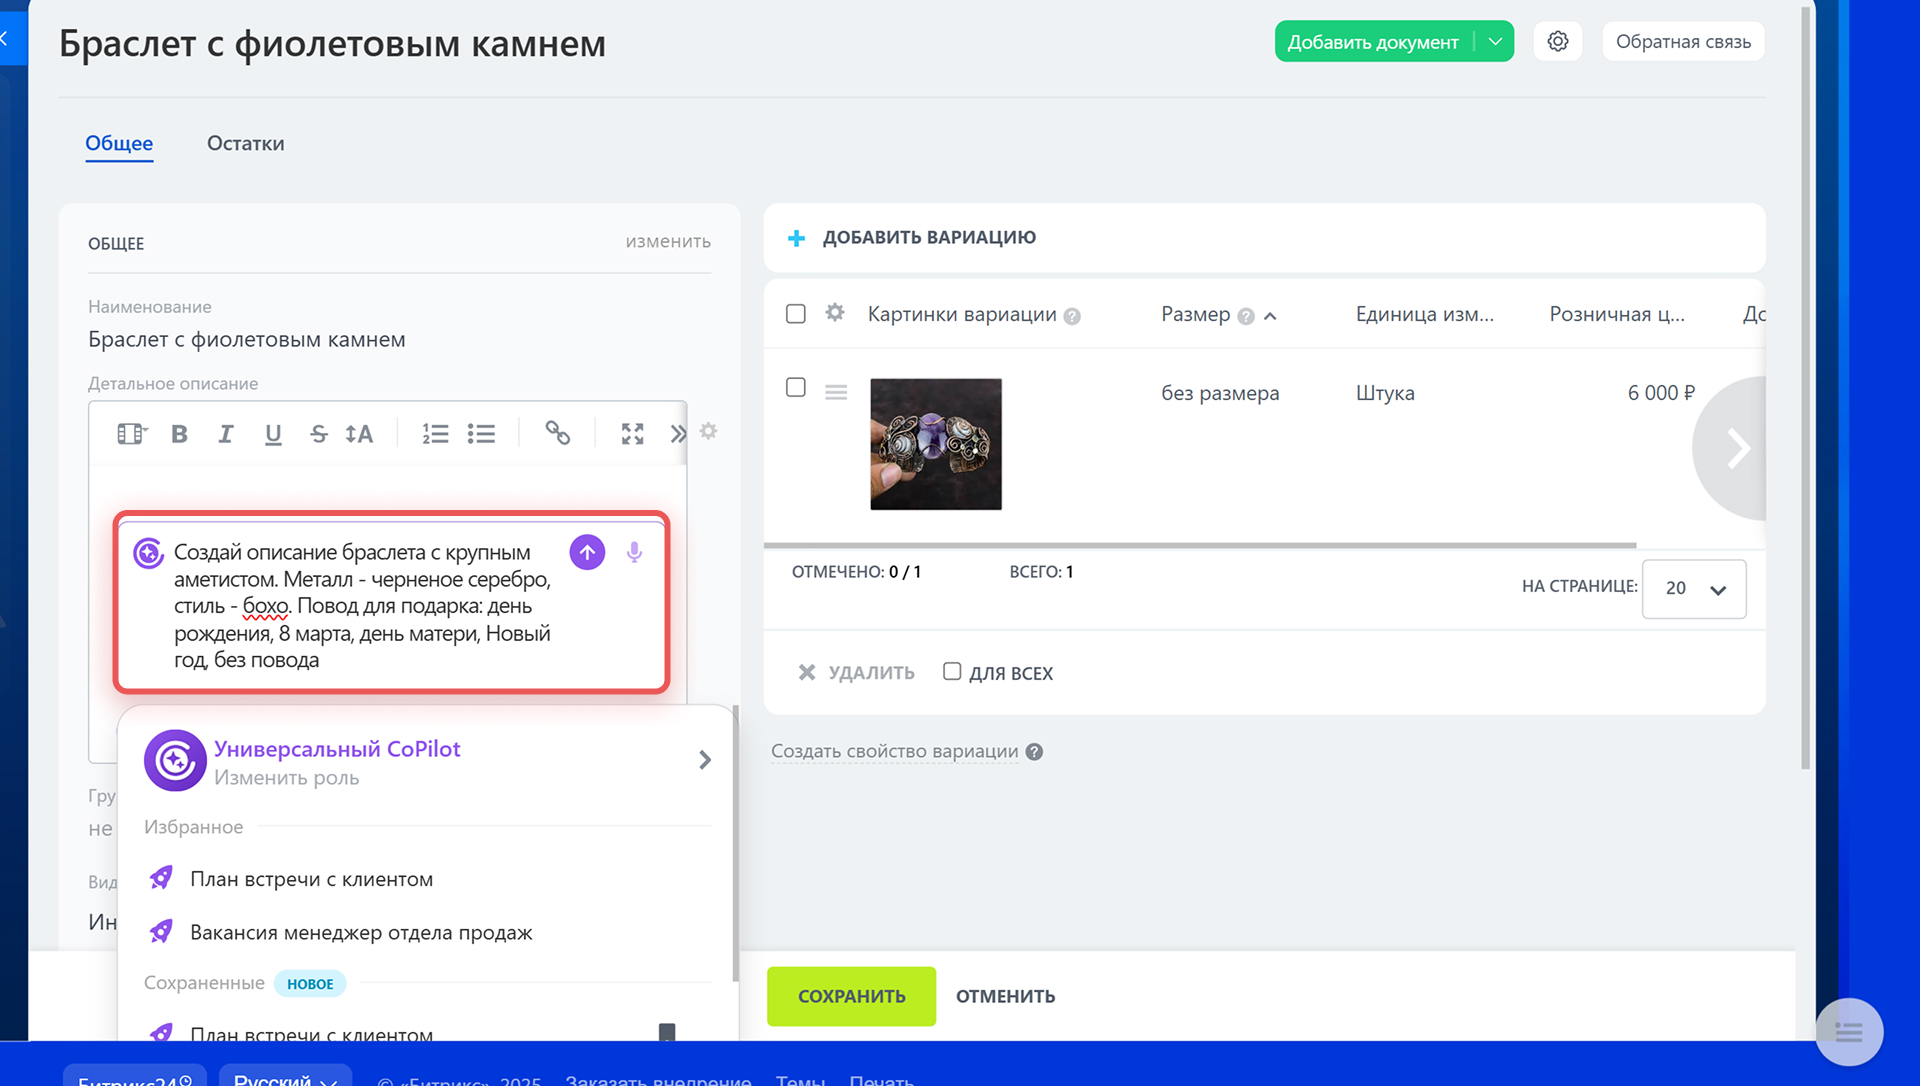Click the green «Сохранить» button

click(x=851, y=996)
